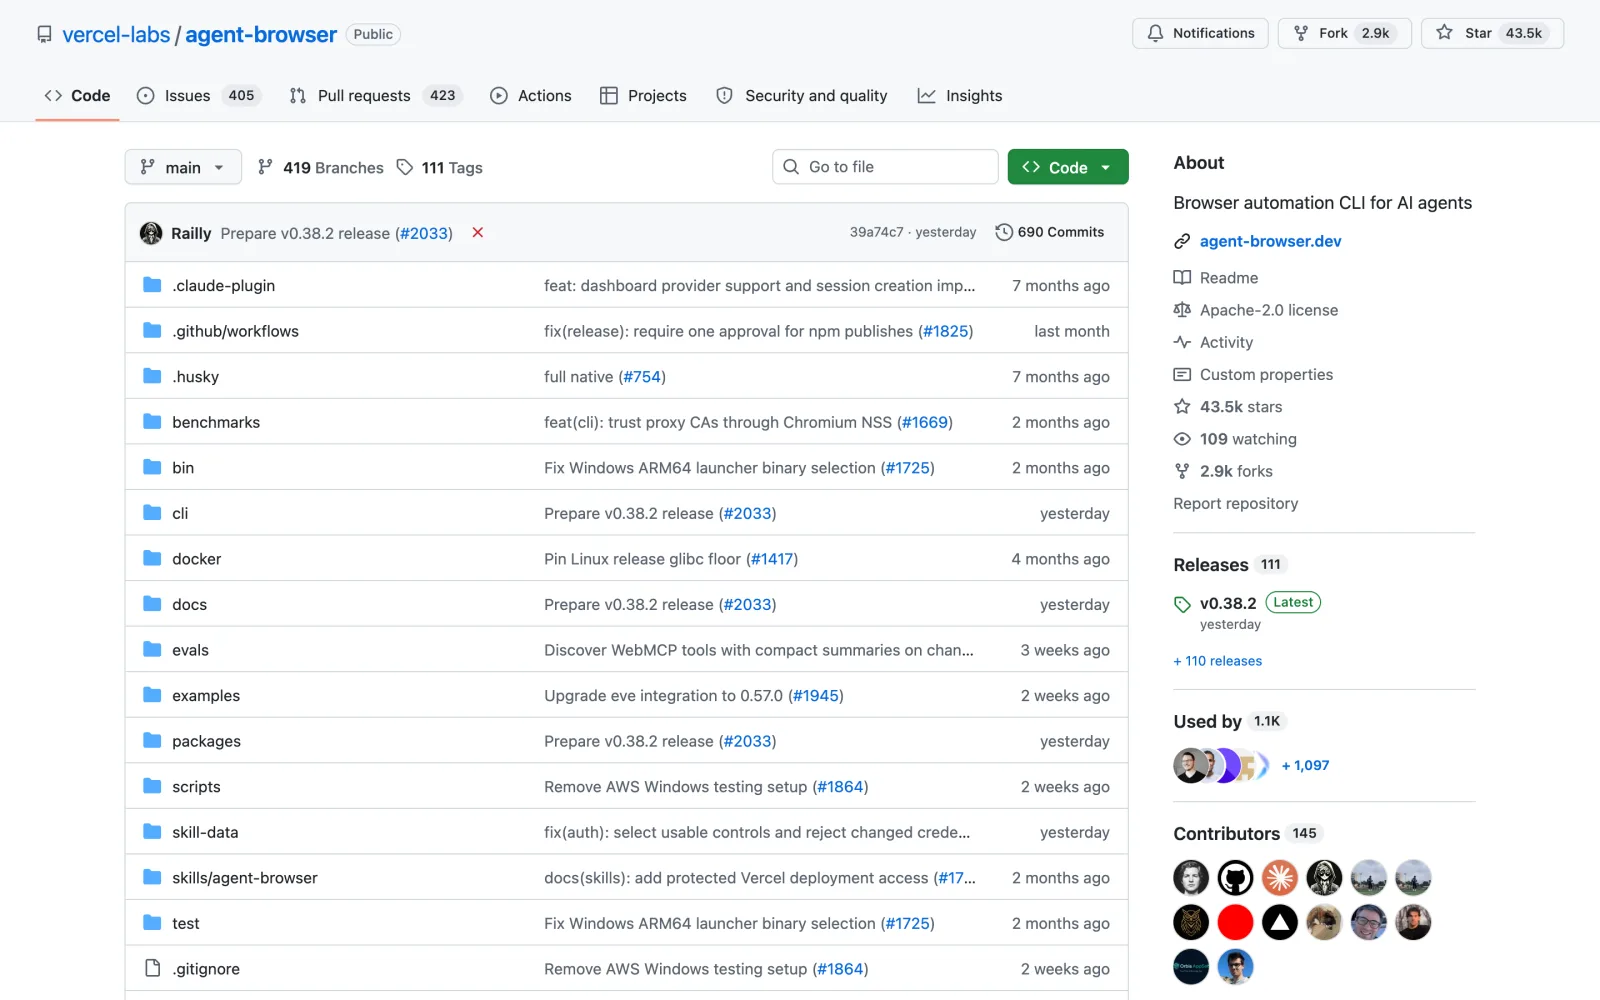Click the red circle contributor avatar
1600x1000 pixels.
pyautogui.click(x=1235, y=922)
